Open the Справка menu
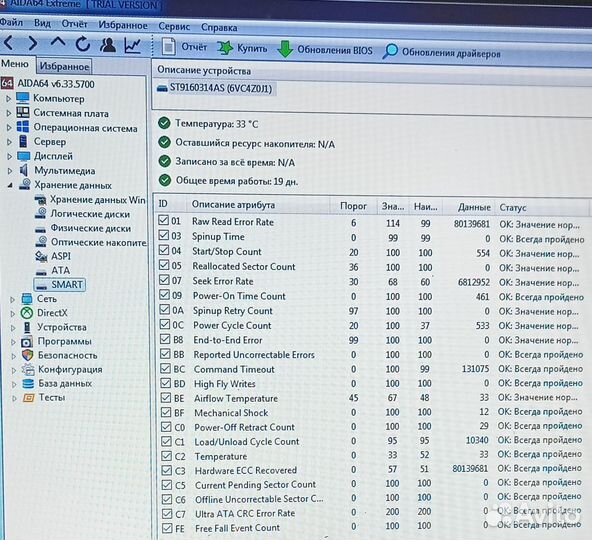 coord(219,28)
